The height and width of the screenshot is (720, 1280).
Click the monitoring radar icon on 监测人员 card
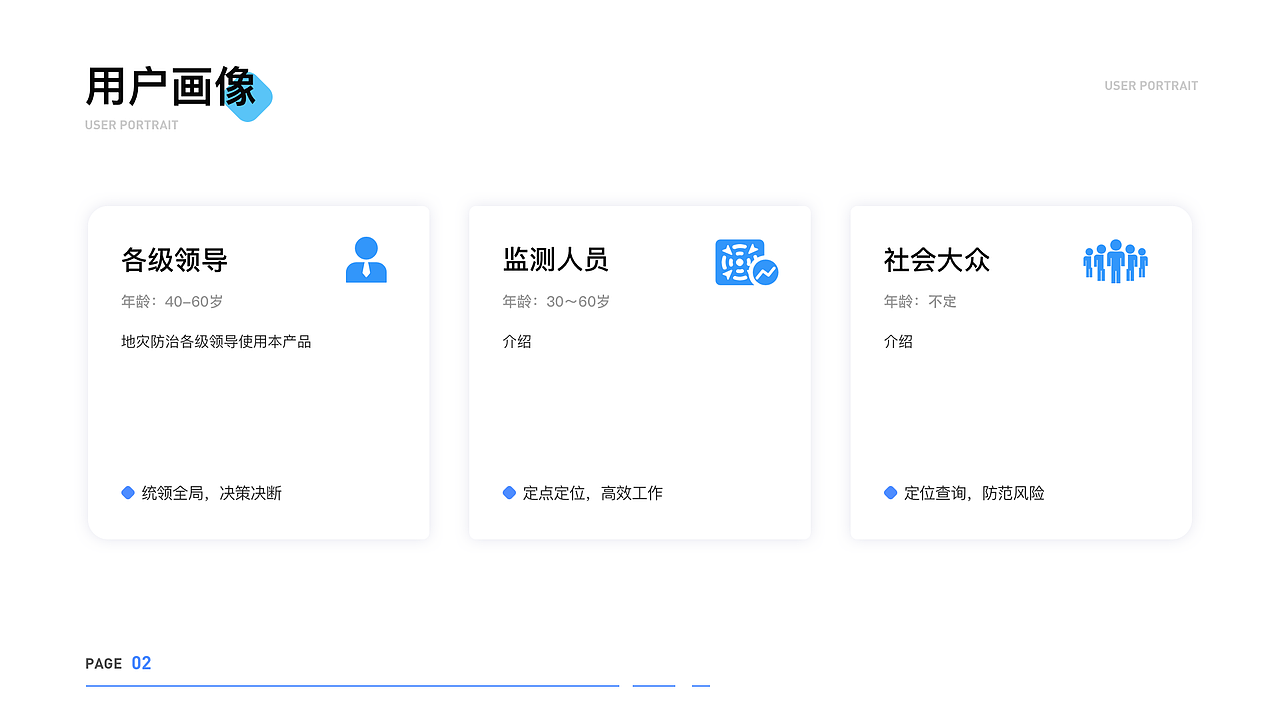[x=740, y=262]
